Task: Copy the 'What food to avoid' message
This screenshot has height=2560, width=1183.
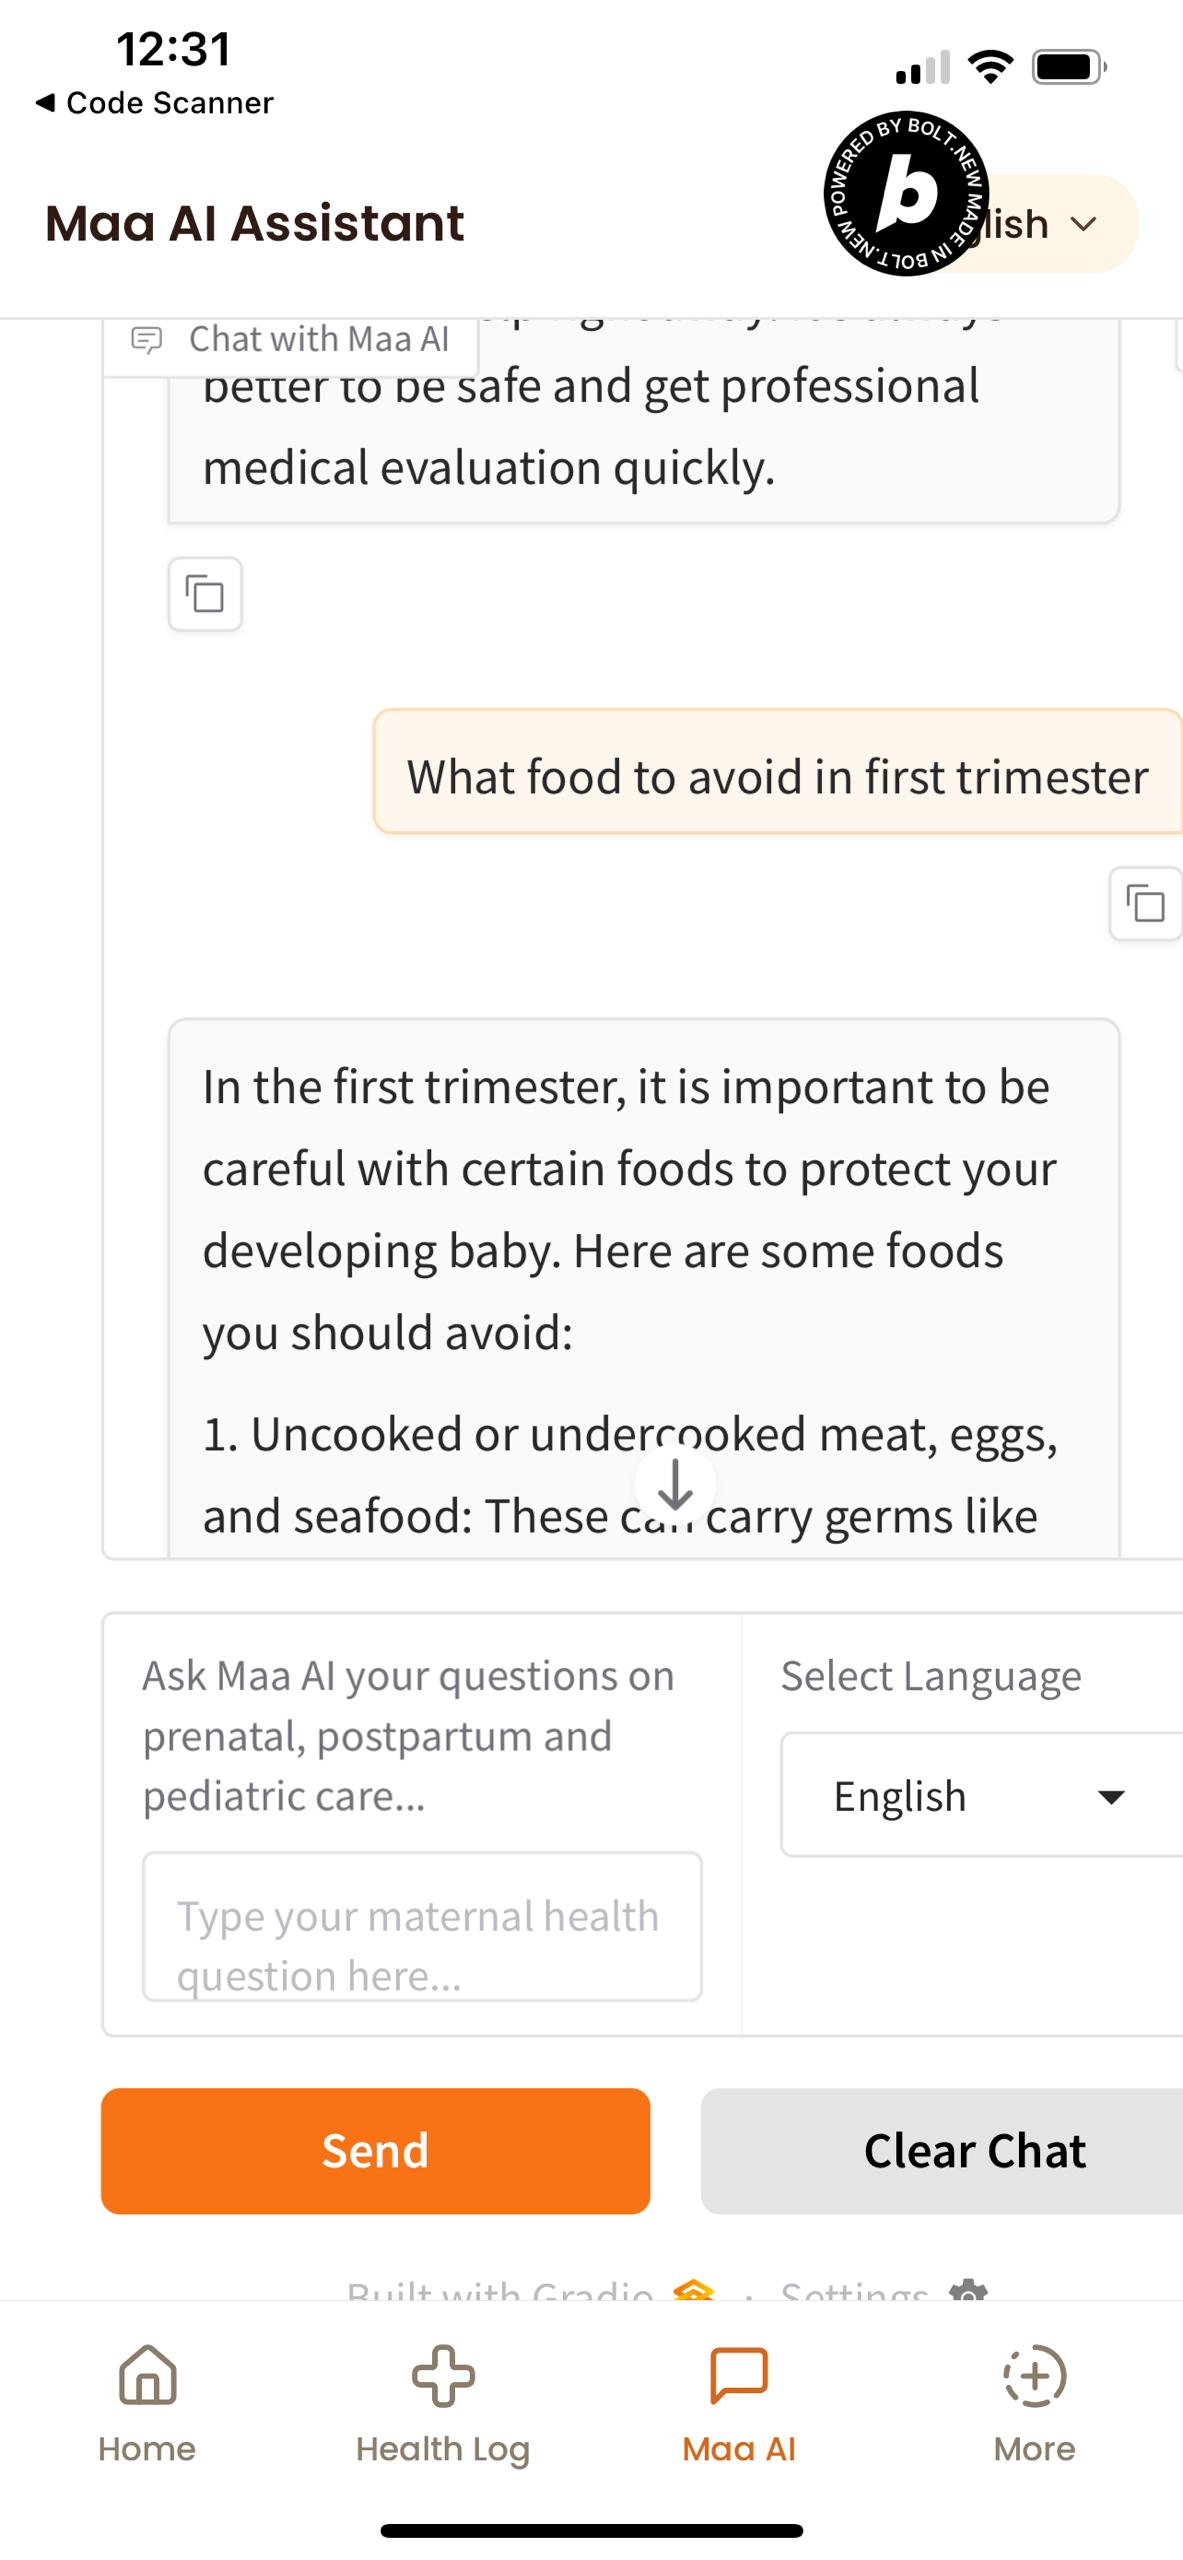Action: [x=1145, y=904]
